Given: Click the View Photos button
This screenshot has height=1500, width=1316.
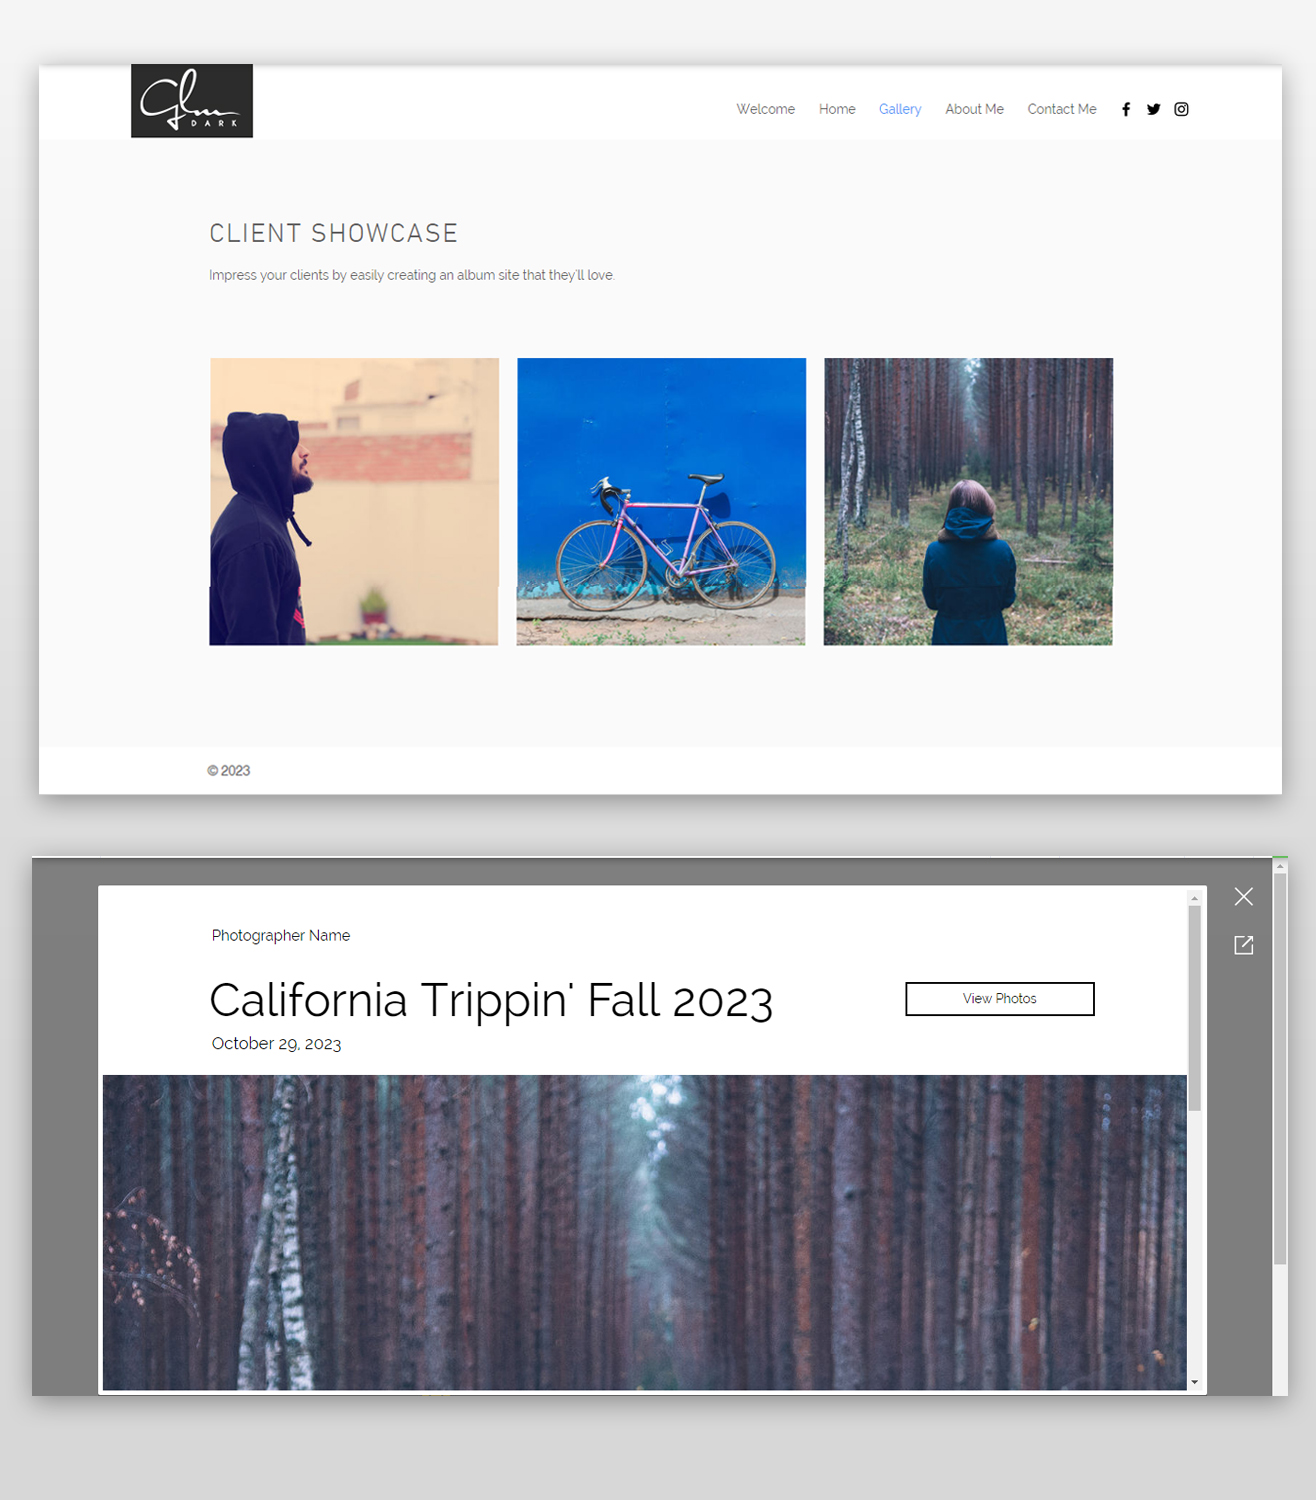Looking at the screenshot, I should [x=1000, y=999].
